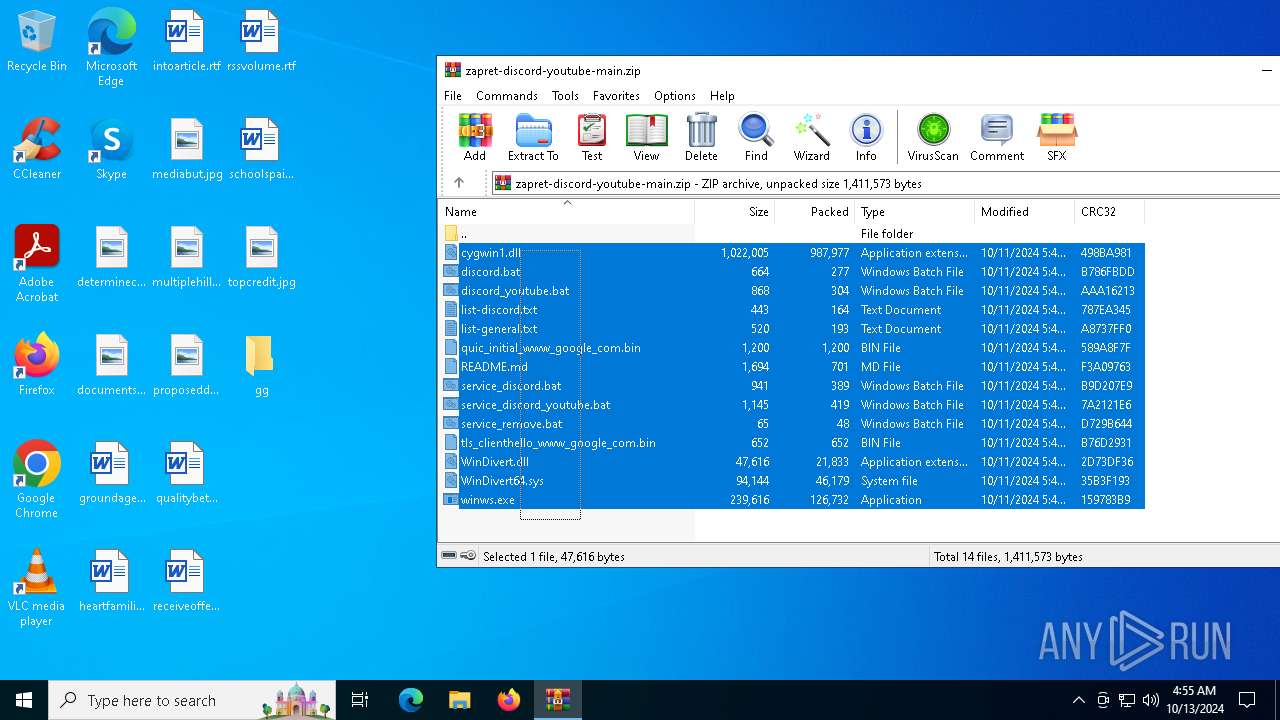1280x720 pixels.
Task: Sort by the Size column header
Action: pyautogui.click(x=735, y=212)
